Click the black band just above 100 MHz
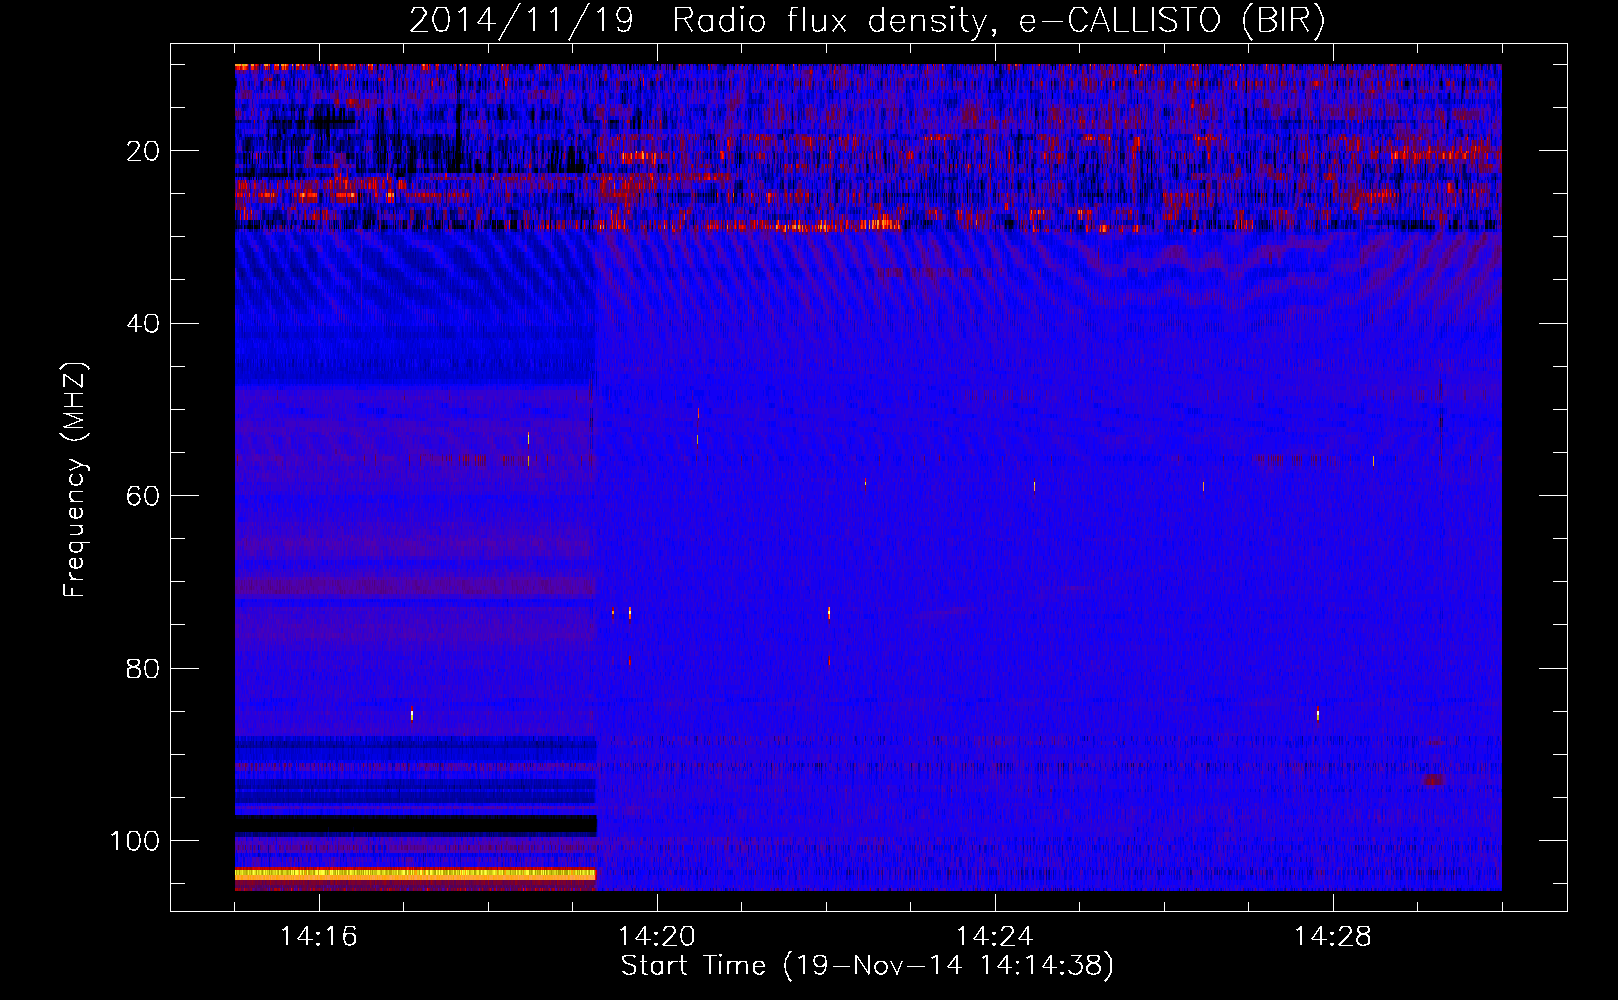1618x1000 pixels. point(415,825)
